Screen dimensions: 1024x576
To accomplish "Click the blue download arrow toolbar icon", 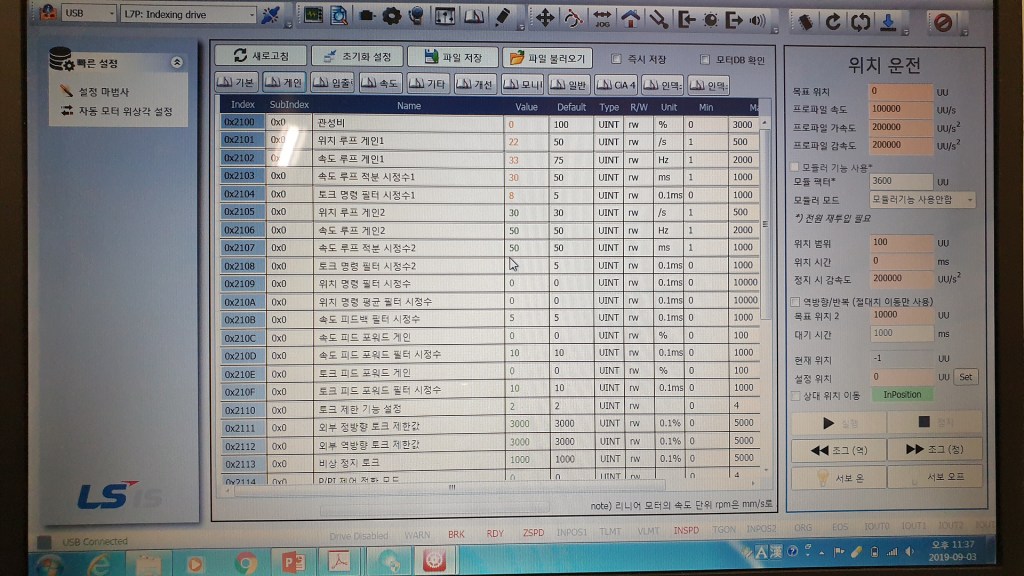I will tap(887, 19).
